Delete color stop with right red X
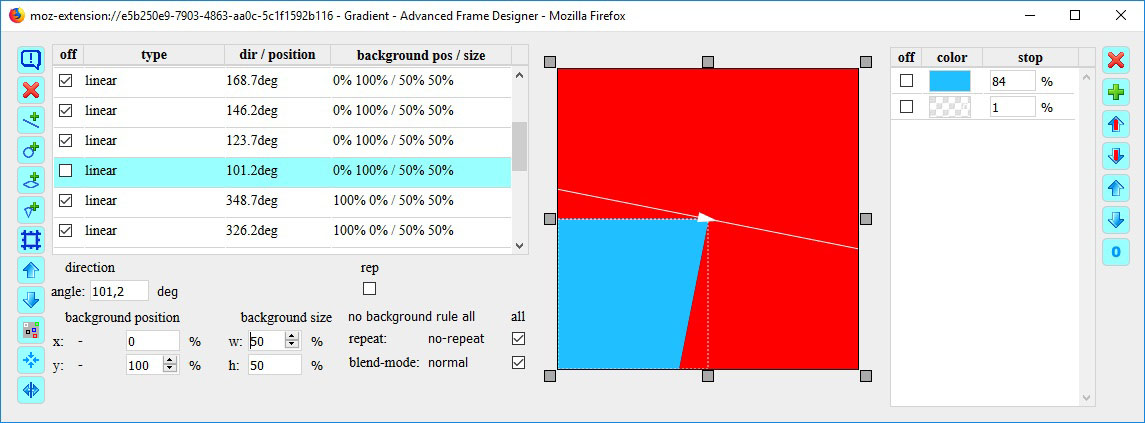 (1115, 59)
